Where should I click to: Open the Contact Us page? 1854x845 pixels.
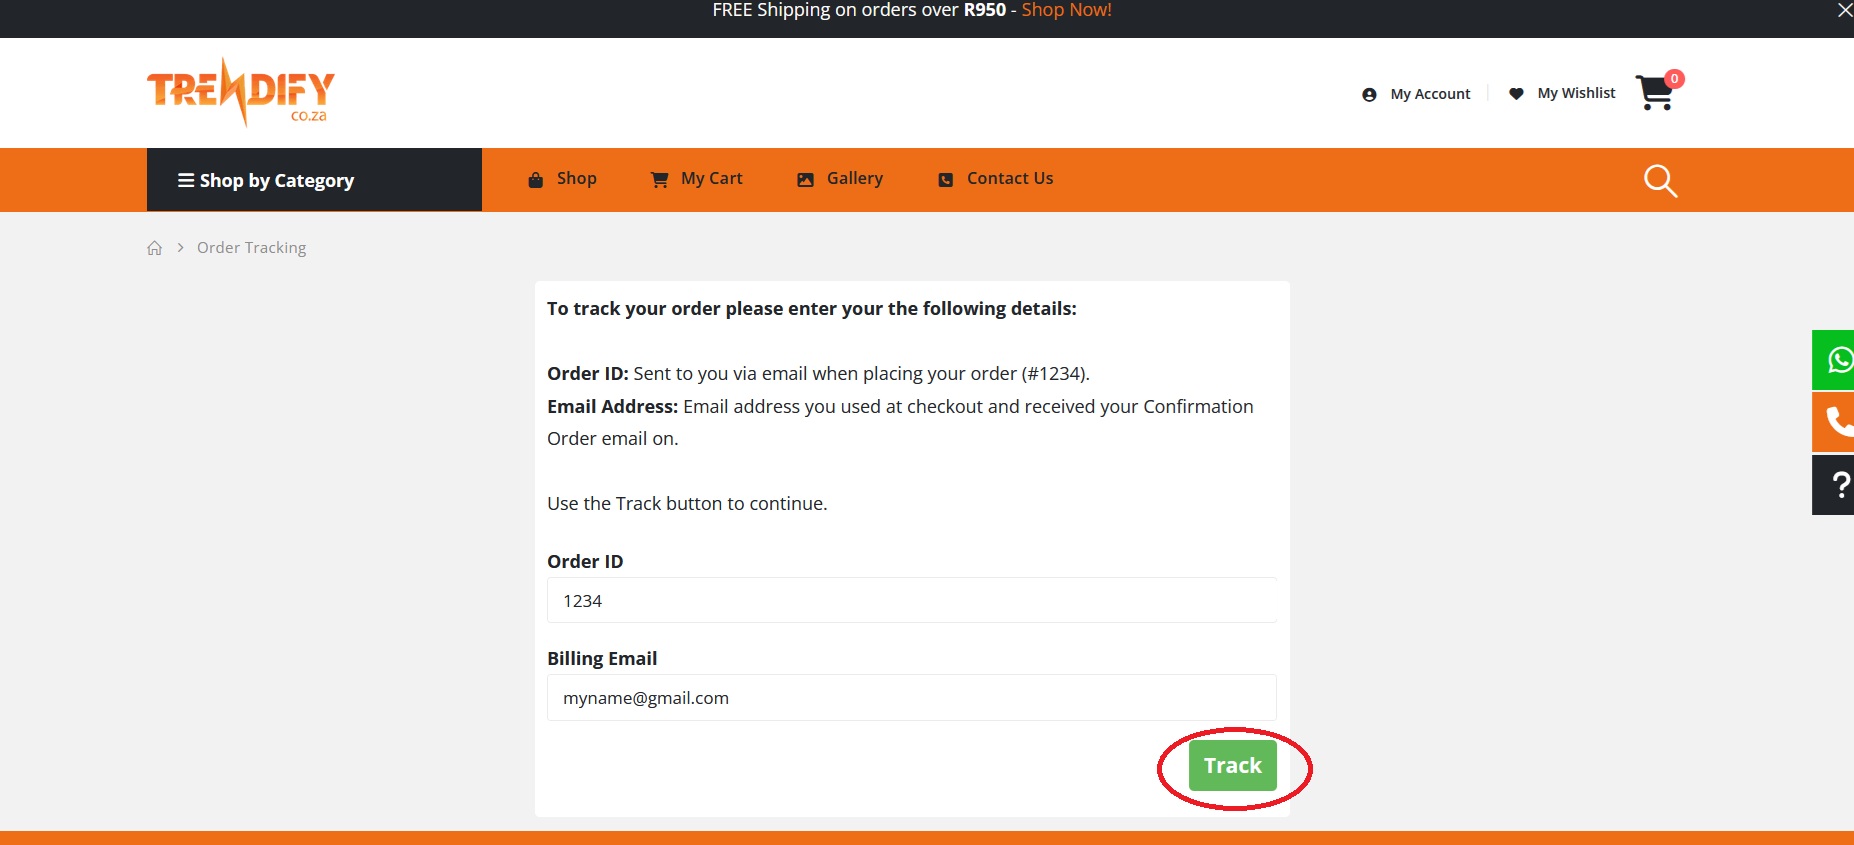(996, 179)
